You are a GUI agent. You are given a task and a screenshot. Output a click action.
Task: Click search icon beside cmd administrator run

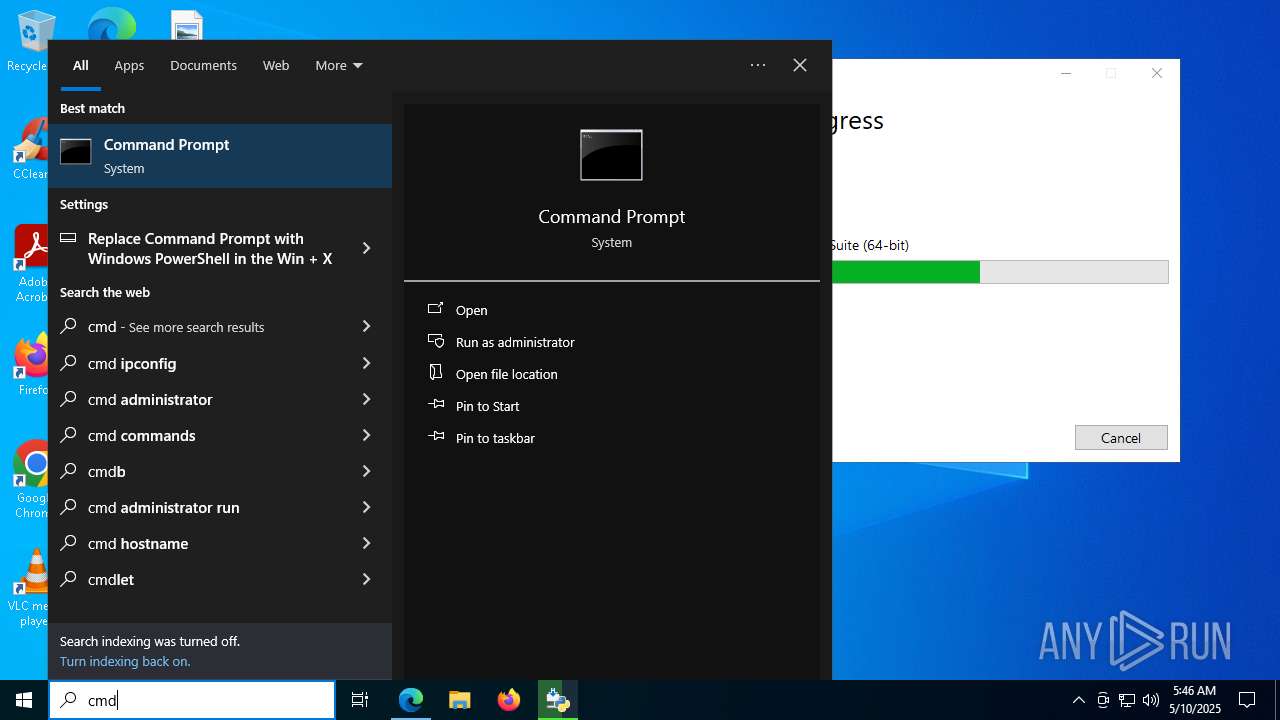(x=68, y=507)
